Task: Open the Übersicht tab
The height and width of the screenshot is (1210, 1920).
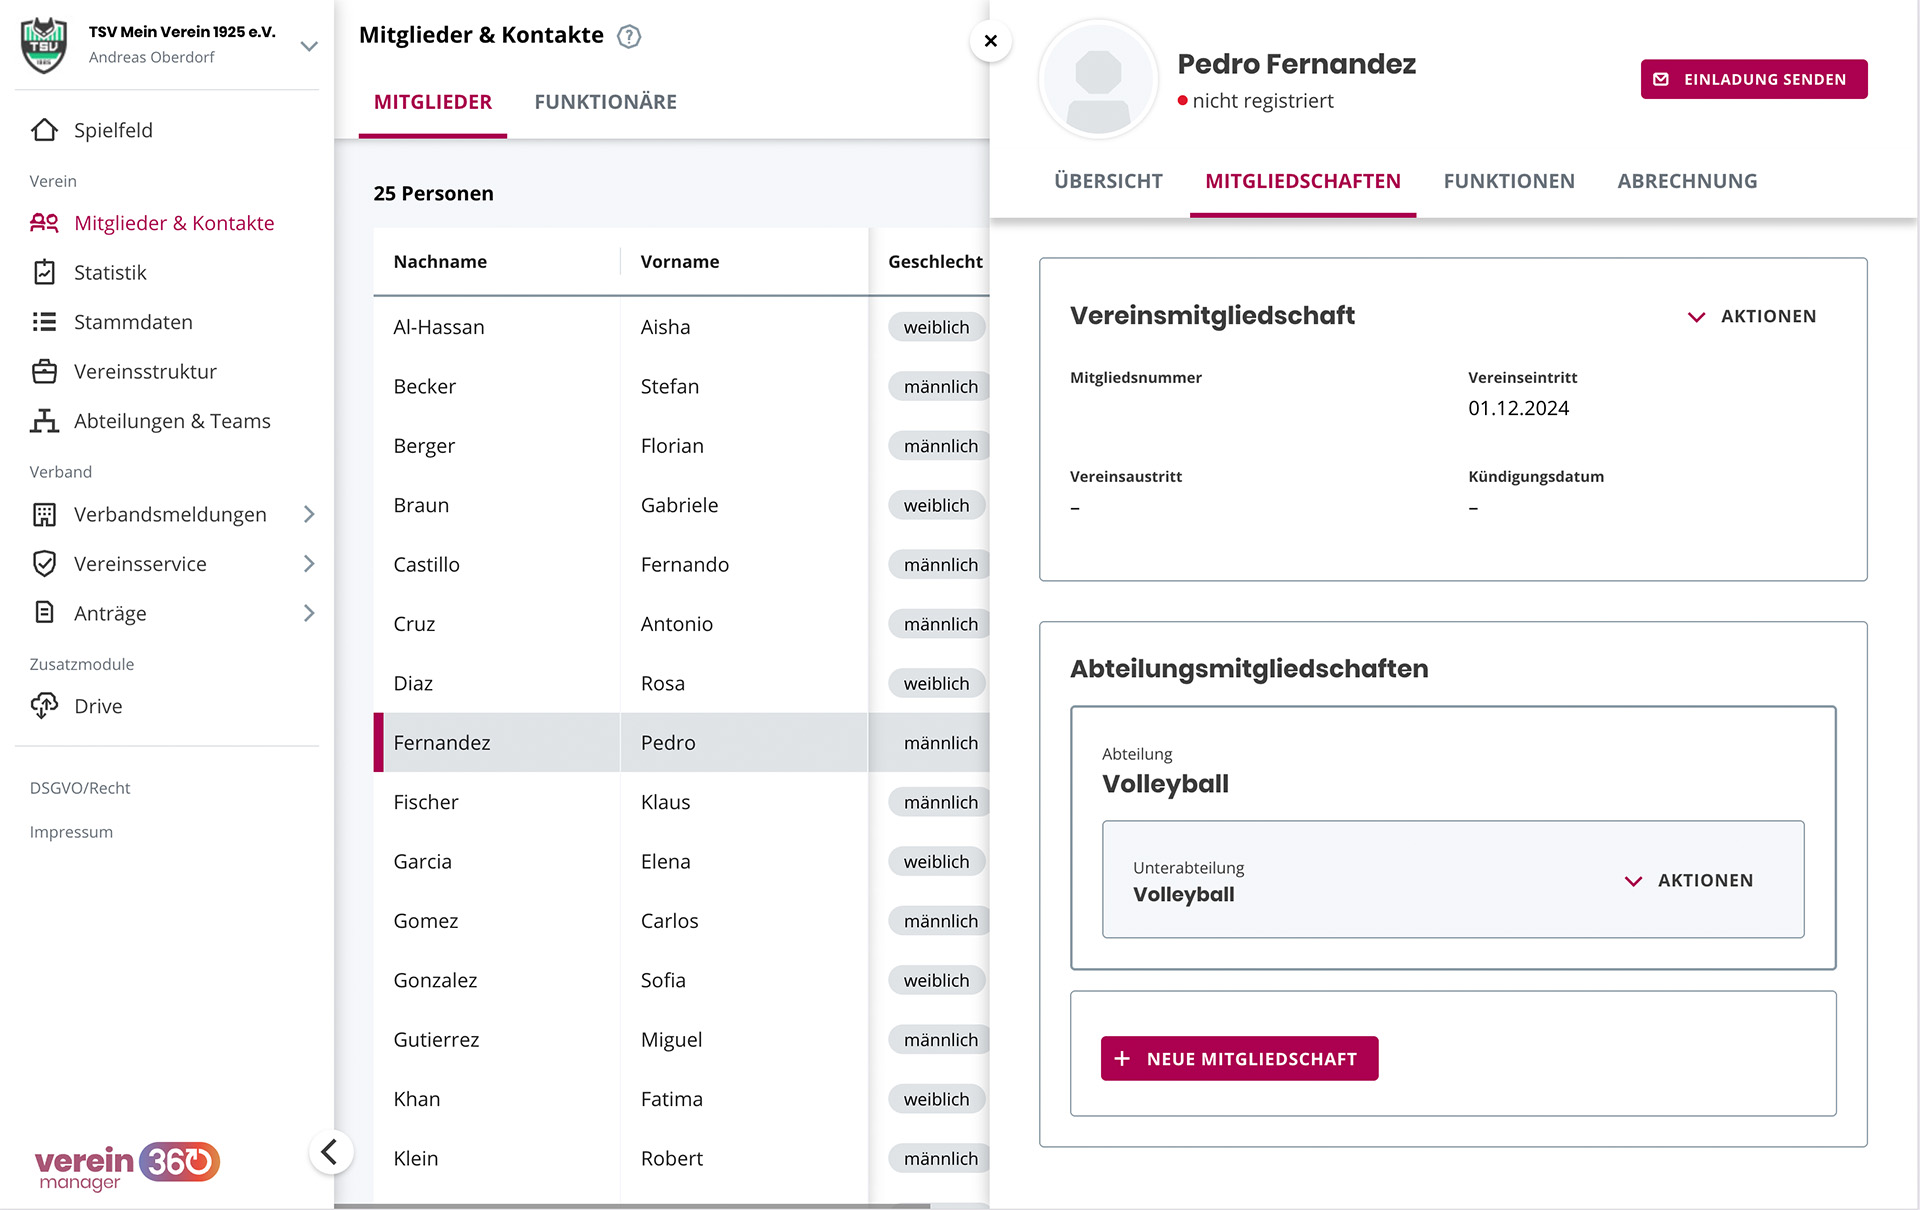Action: click(x=1108, y=181)
